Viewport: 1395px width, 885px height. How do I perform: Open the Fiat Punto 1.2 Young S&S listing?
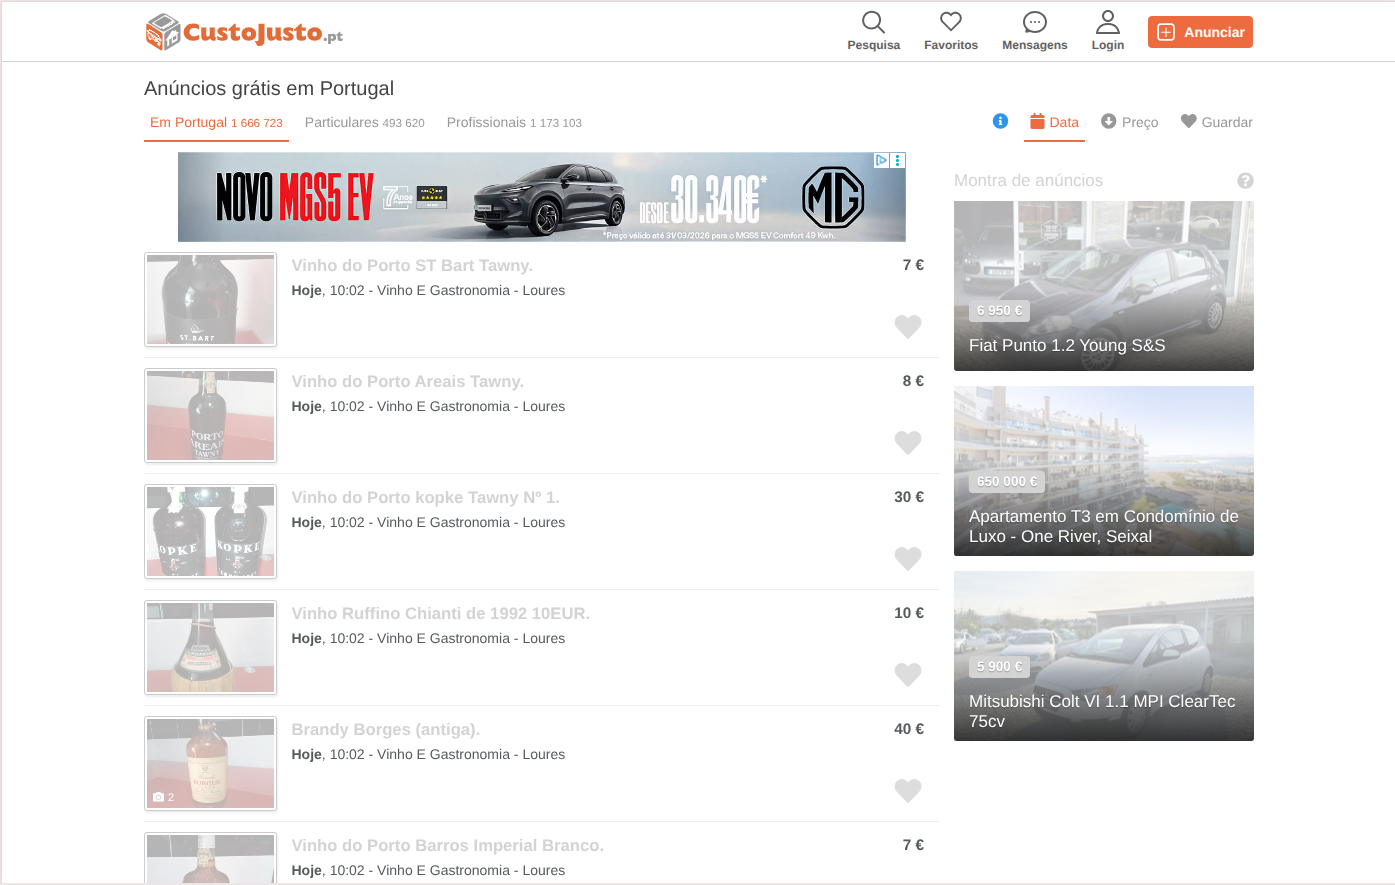(1103, 286)
